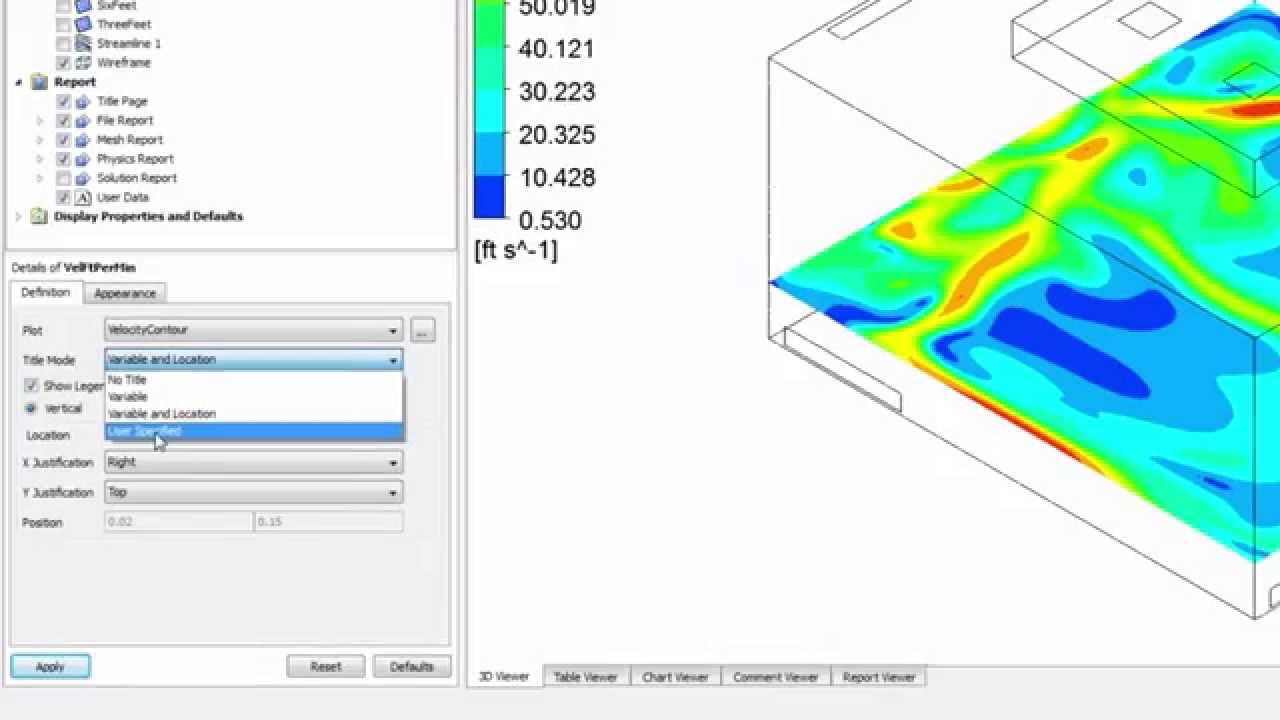Image resolution: width=1280 pixels, height=720 pixels.
Task: Click the Wireframe icon in tree
Action: pyautogui.click(x=83, y=62)
